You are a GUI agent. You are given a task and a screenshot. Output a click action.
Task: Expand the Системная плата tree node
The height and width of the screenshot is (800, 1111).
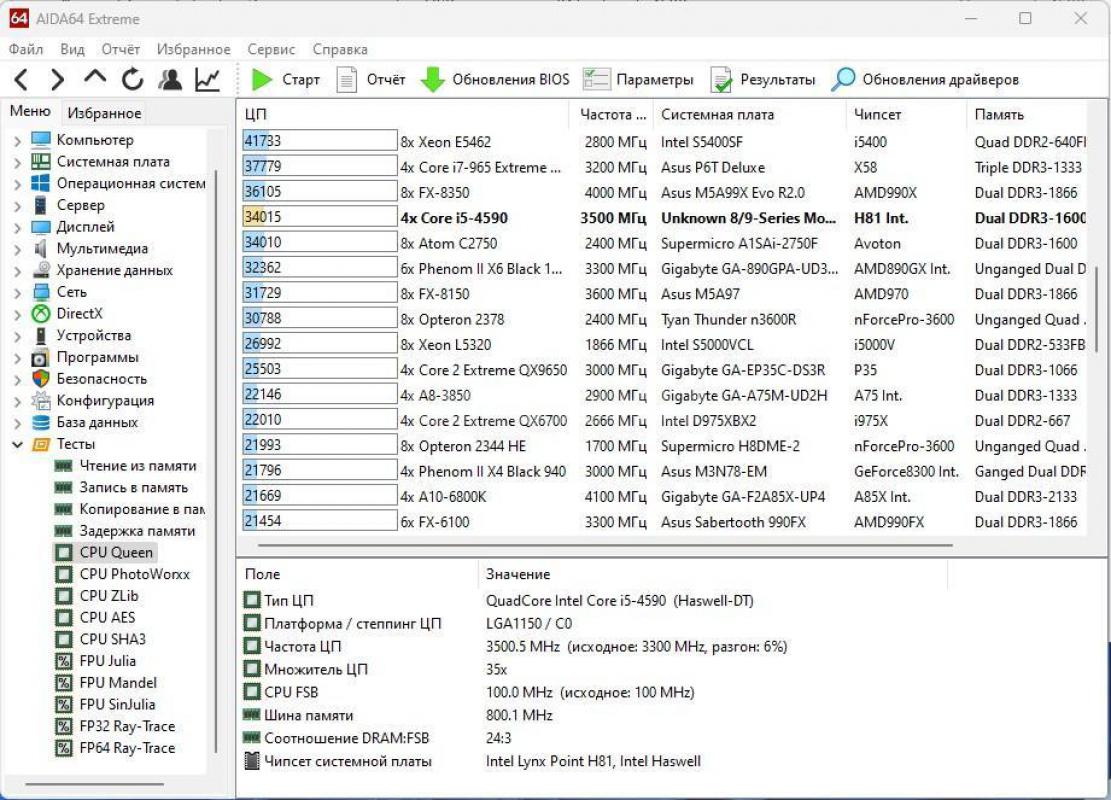tap(17, 162)
